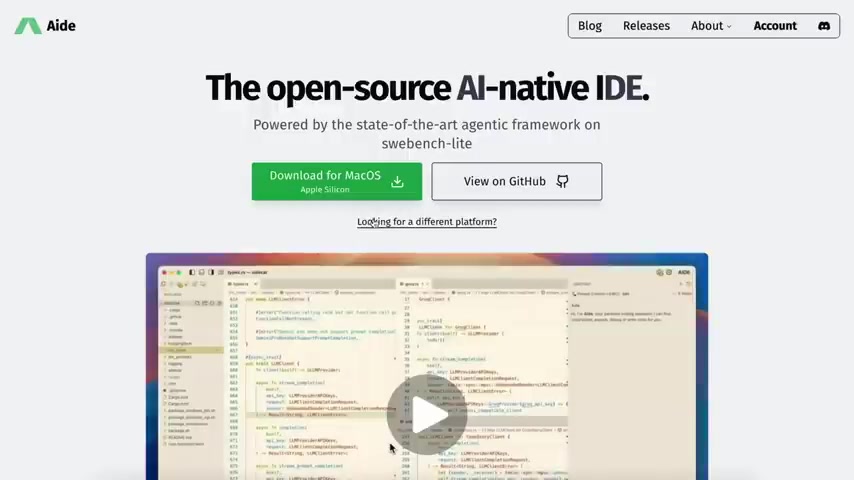Open the Blog page
Viewport: 854px width, 480px height.
(x=589, y=26)
